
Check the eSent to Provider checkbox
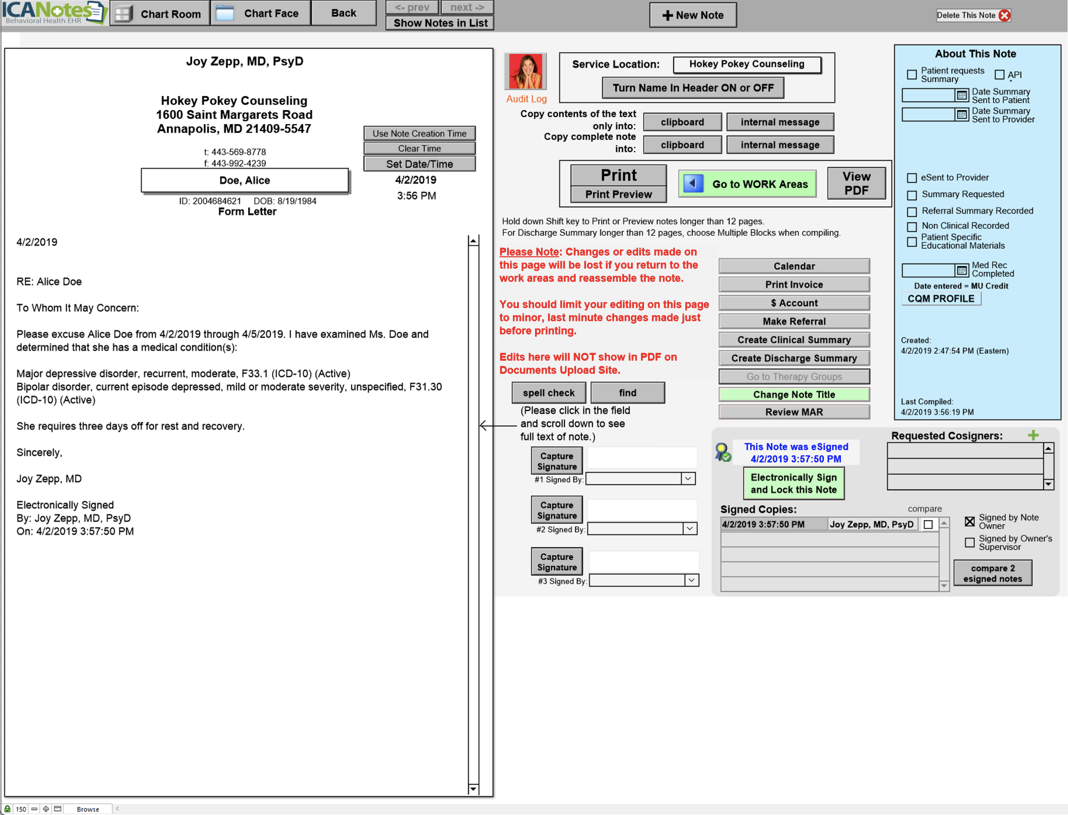click(x=912, y=178)
